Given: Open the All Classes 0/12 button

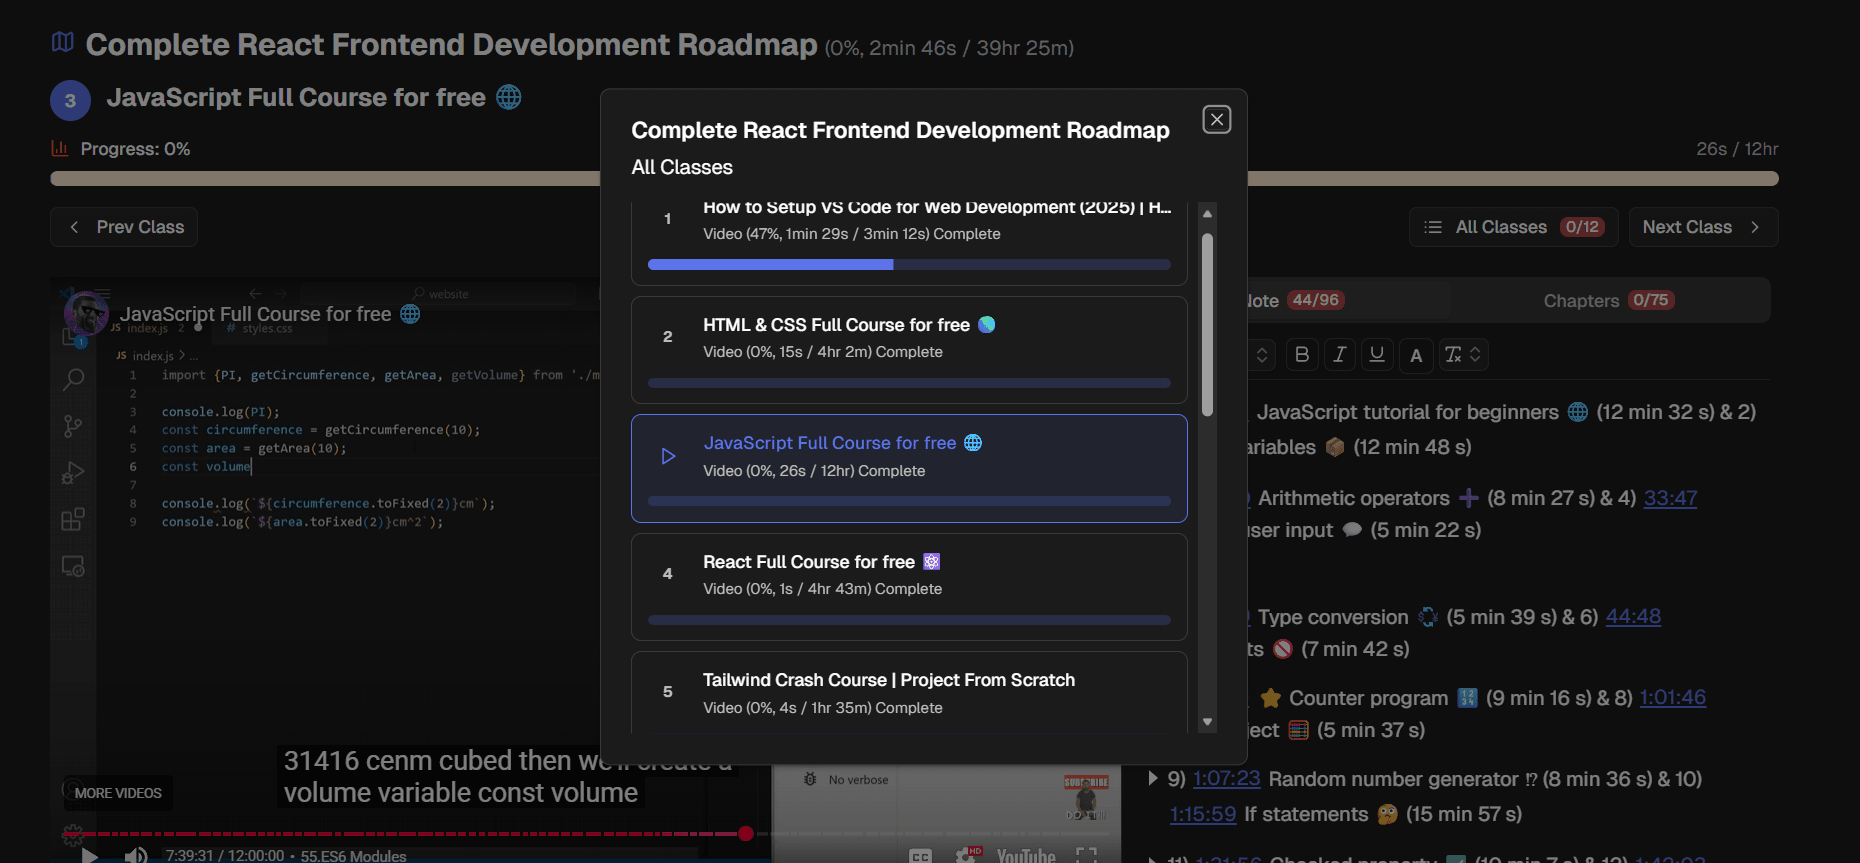Looking at the screenshot, I should tap(1513, 227).
